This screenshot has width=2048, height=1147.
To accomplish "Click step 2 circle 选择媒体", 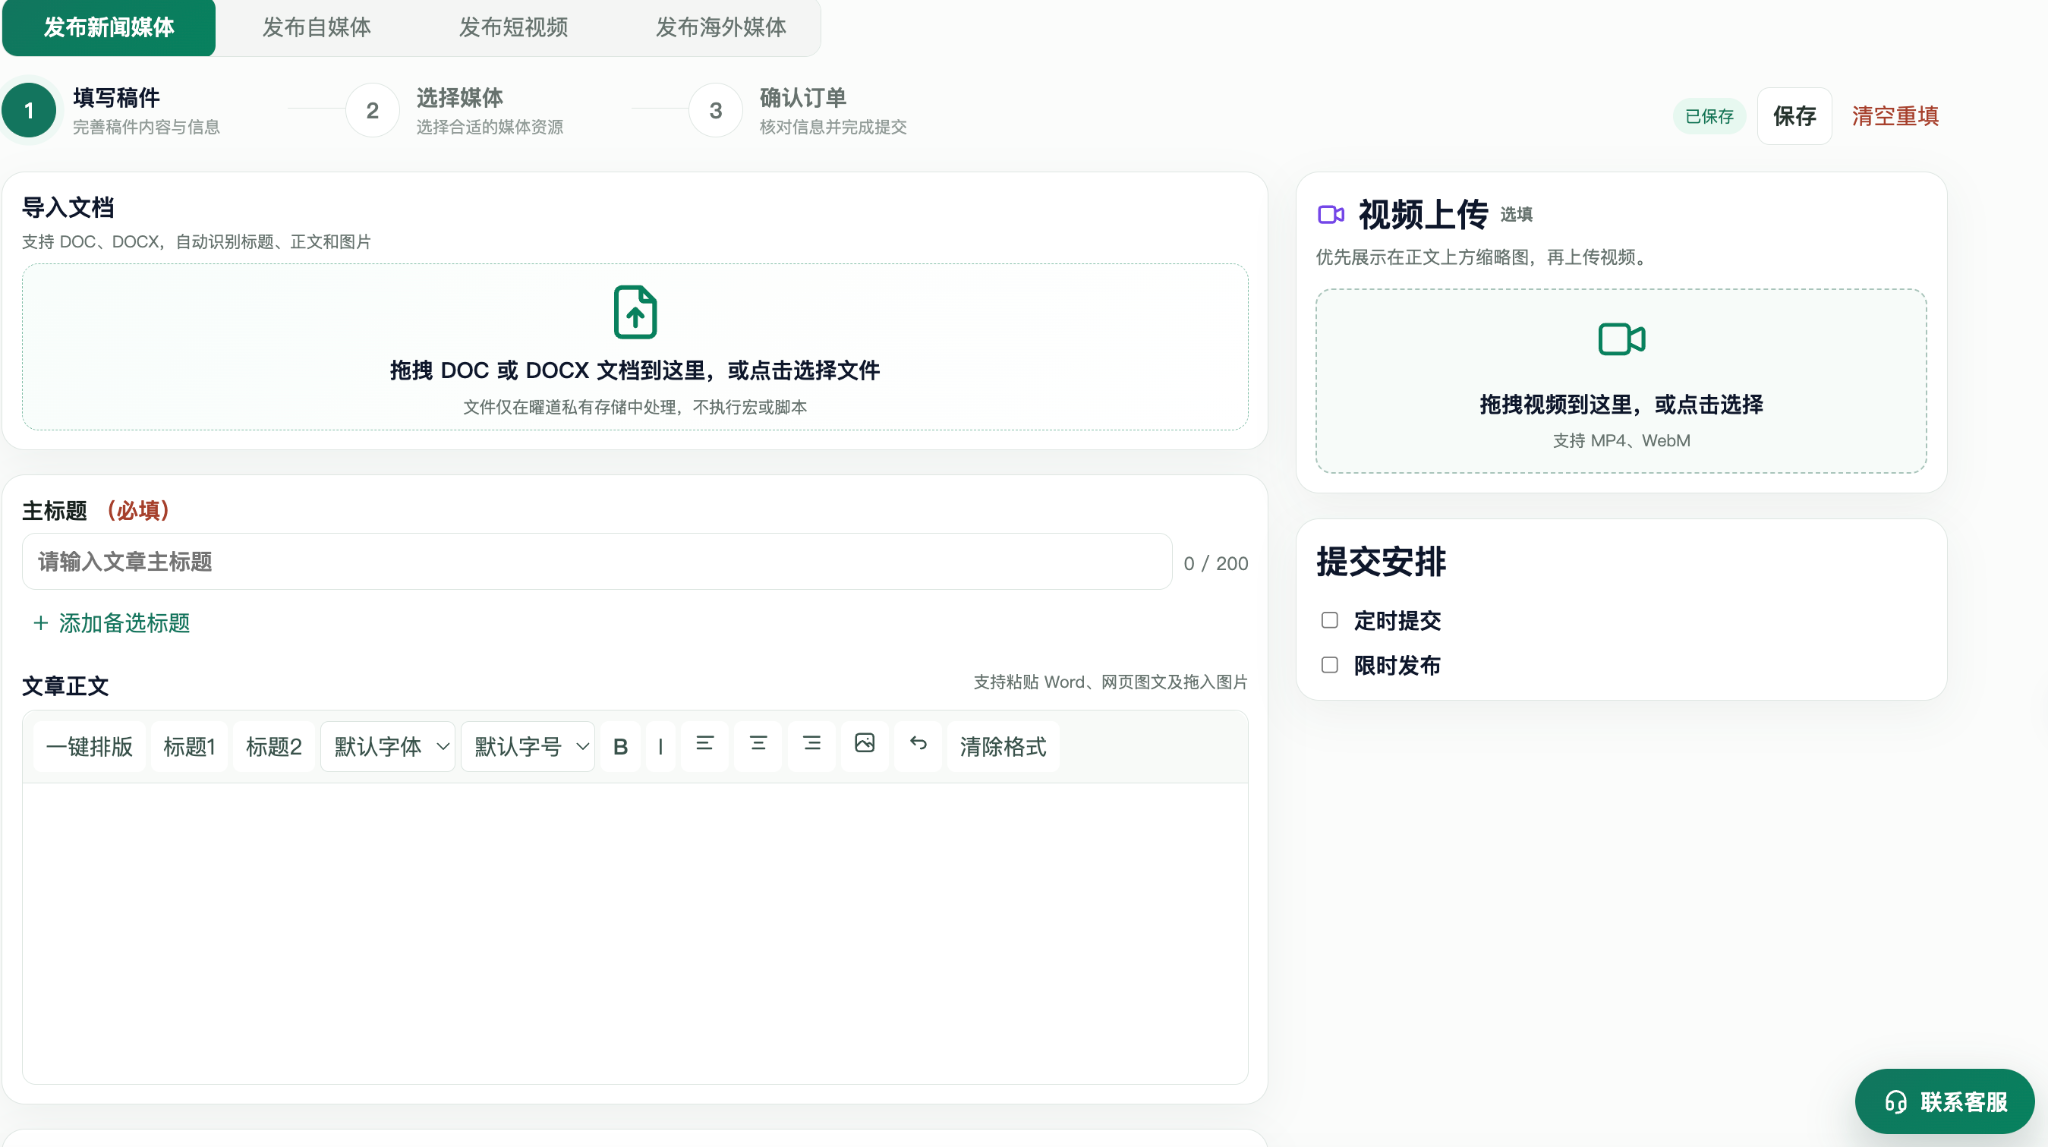I will [x=372, y=110].
